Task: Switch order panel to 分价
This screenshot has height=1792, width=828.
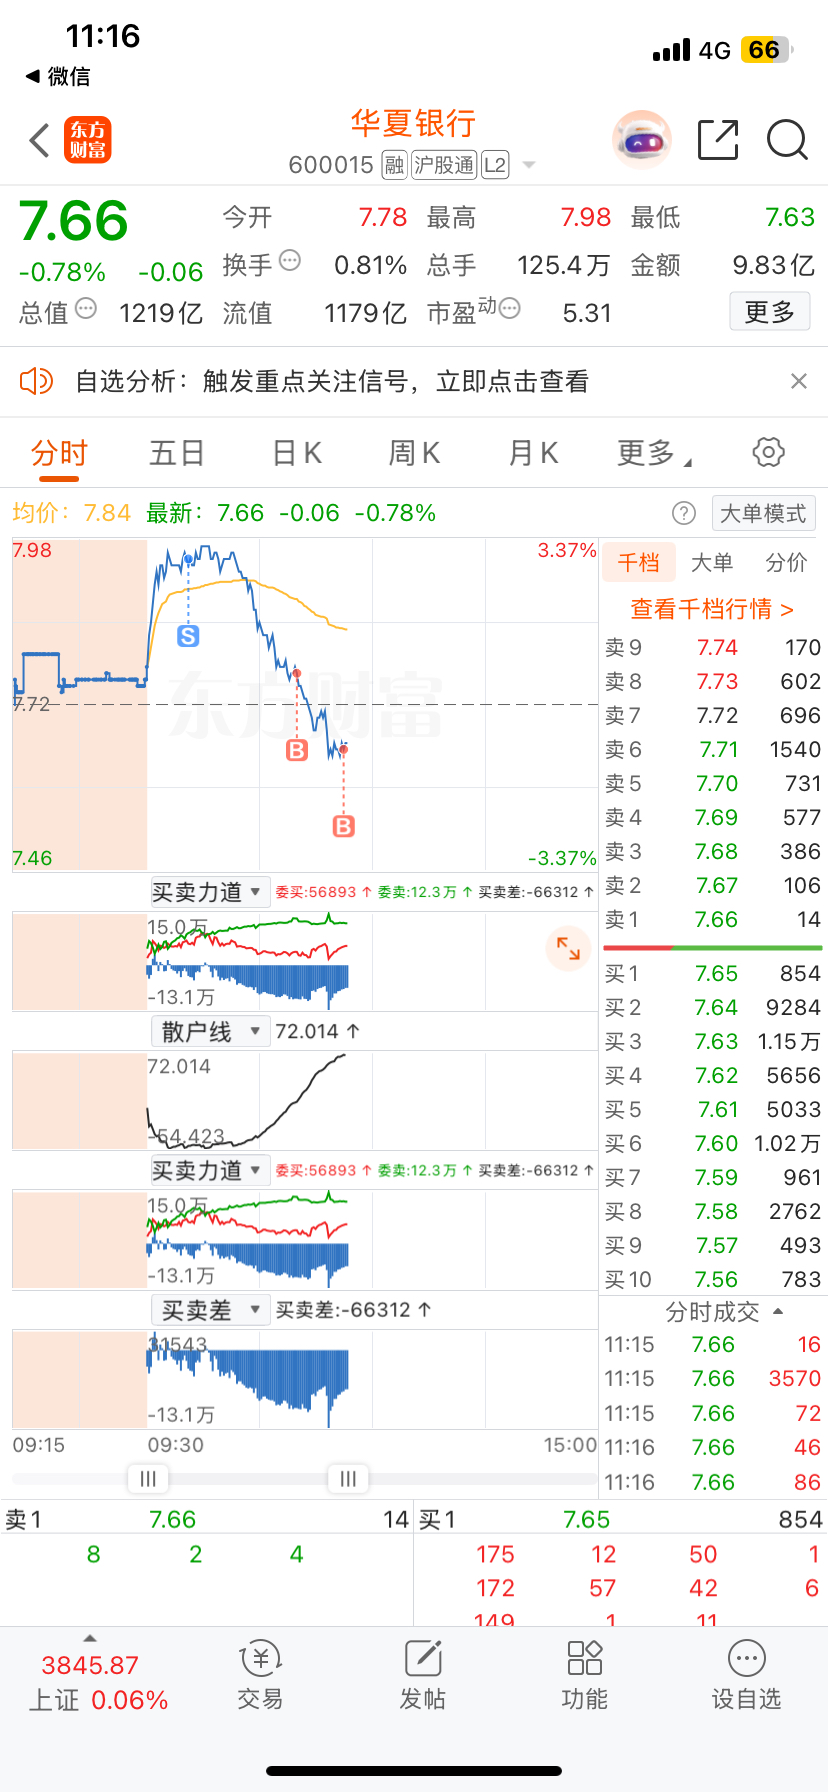Action: point(786,563)
